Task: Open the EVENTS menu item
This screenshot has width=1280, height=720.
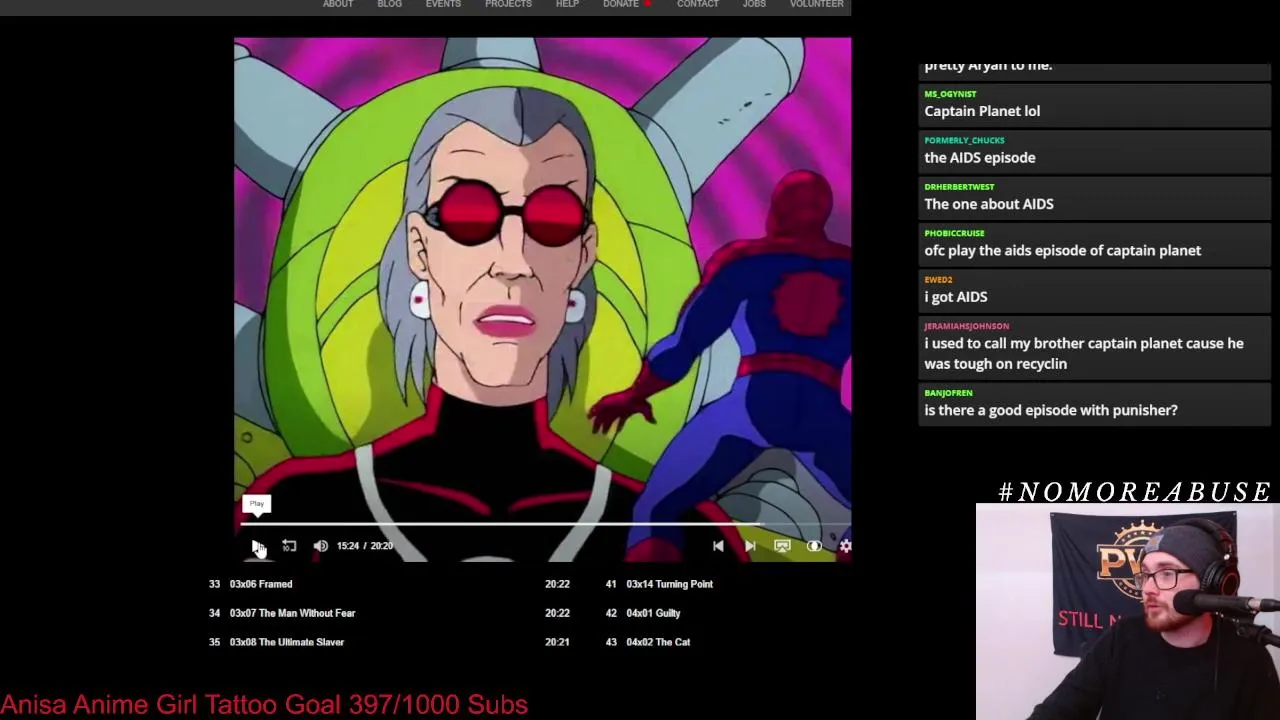Action: tap(443, 4)
